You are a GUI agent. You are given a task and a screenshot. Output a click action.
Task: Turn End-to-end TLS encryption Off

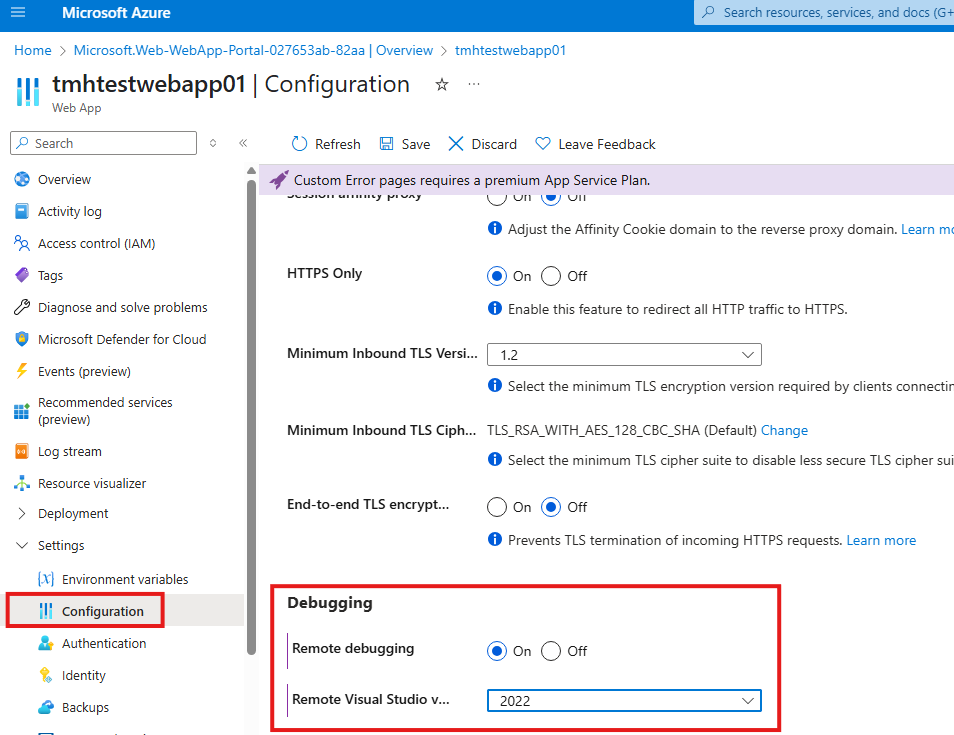click(551, 507)
